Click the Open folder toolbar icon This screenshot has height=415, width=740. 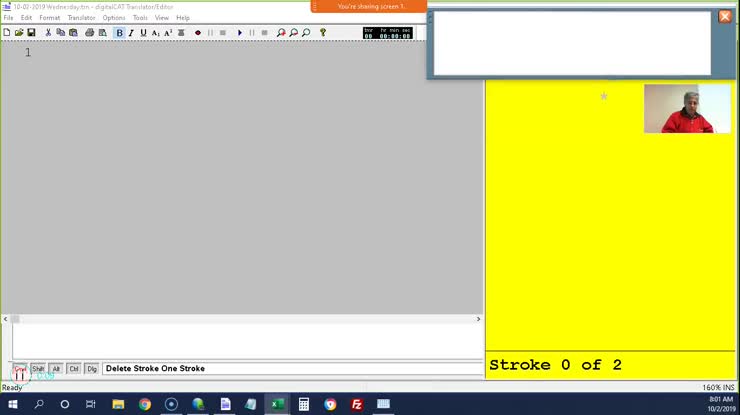(x=19, y=33)
